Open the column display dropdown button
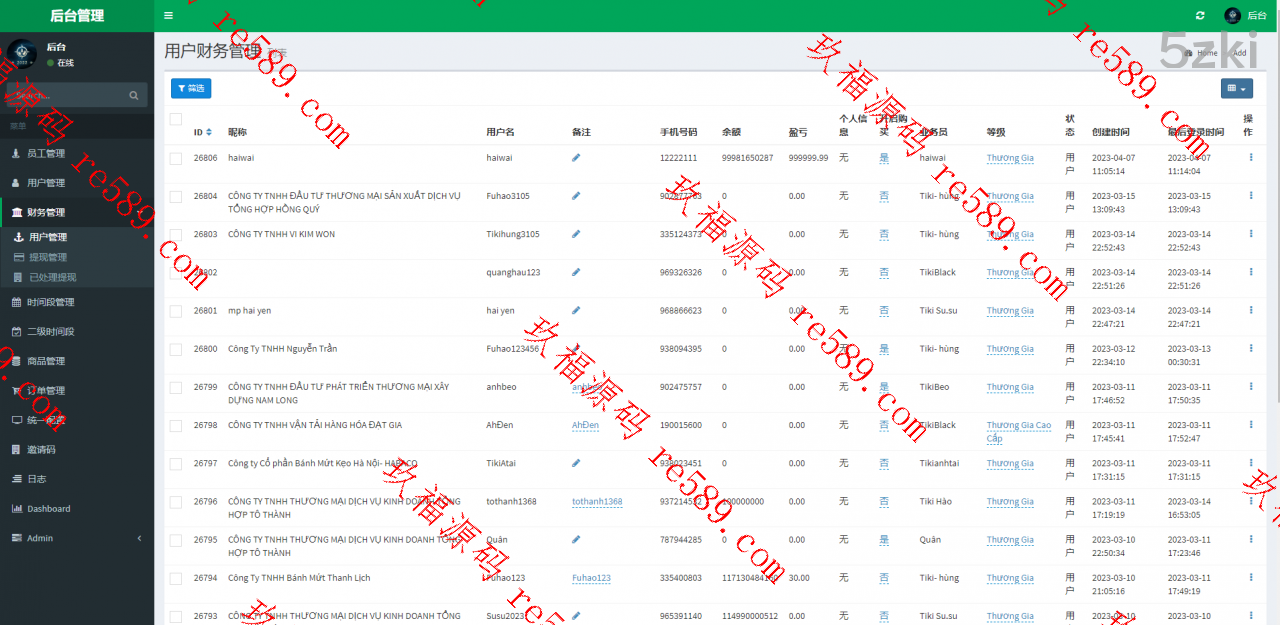1280x625 pixels. 1236,89
